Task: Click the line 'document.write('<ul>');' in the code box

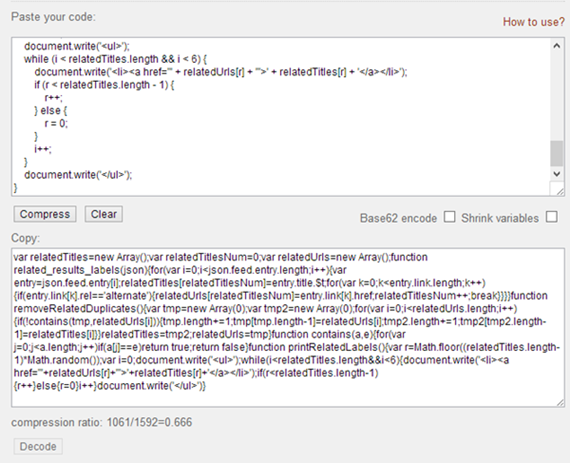Action: 77,46
